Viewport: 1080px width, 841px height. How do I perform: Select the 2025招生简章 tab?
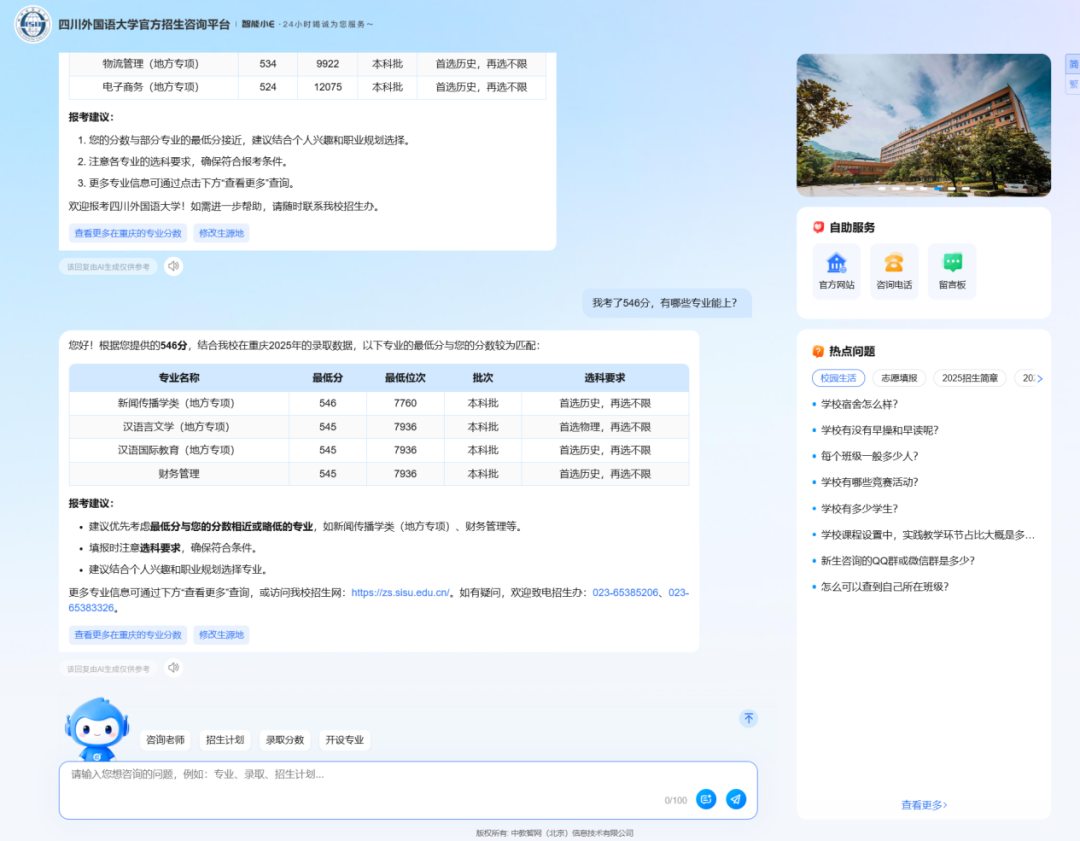click(970, 378)
